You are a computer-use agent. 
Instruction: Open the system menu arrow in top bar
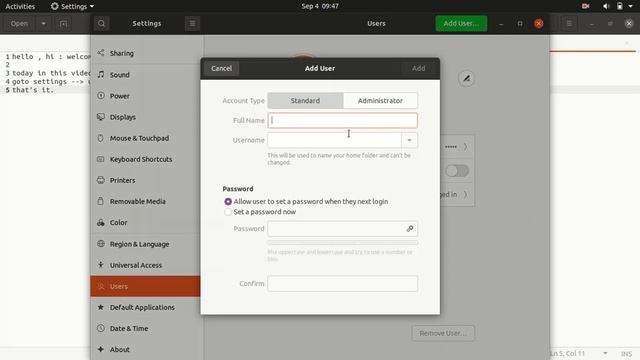pos(631,6)
